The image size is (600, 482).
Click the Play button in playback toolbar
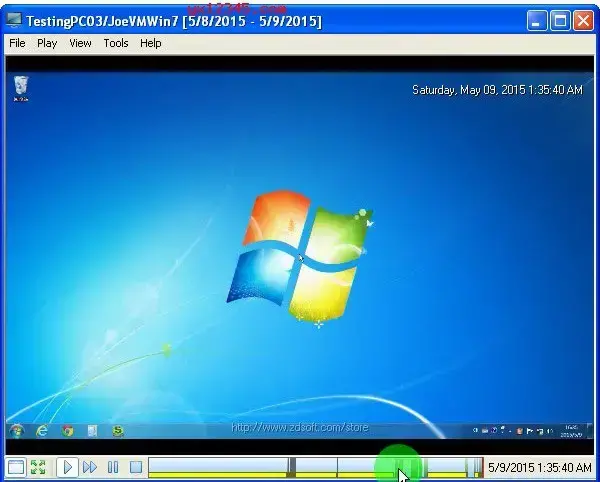point(68,467)
